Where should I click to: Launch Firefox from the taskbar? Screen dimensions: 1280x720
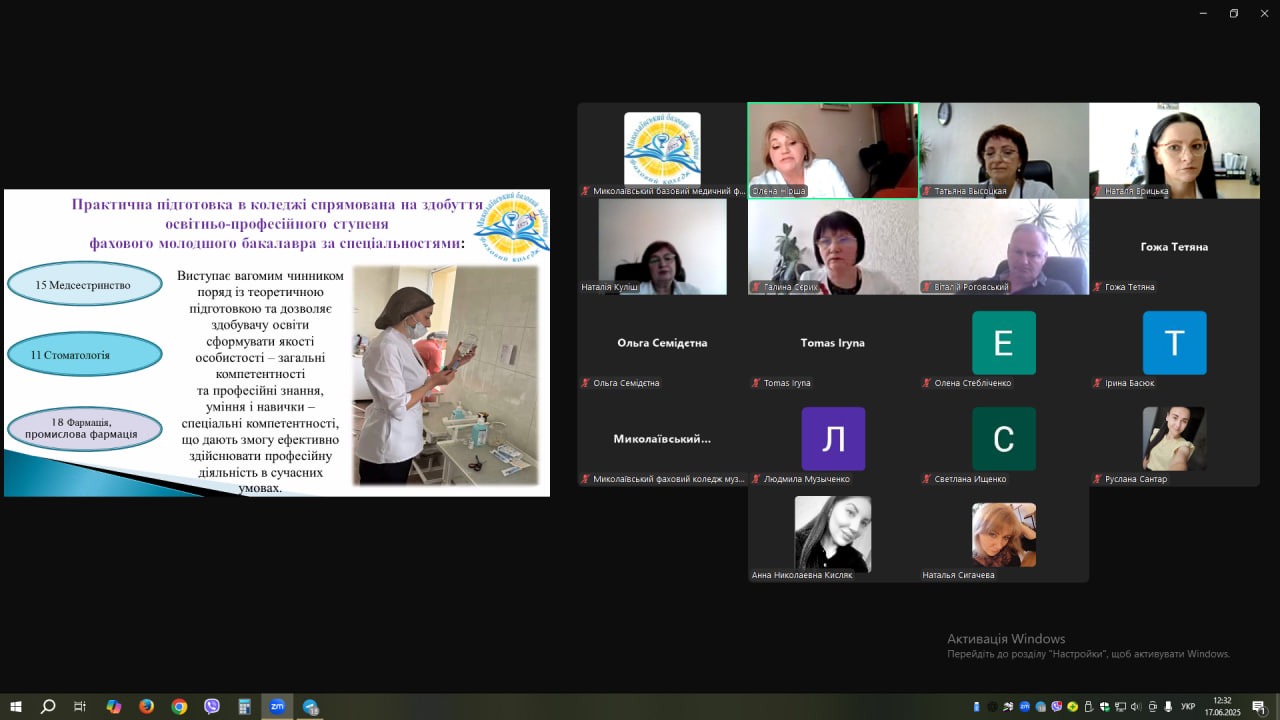146,706
